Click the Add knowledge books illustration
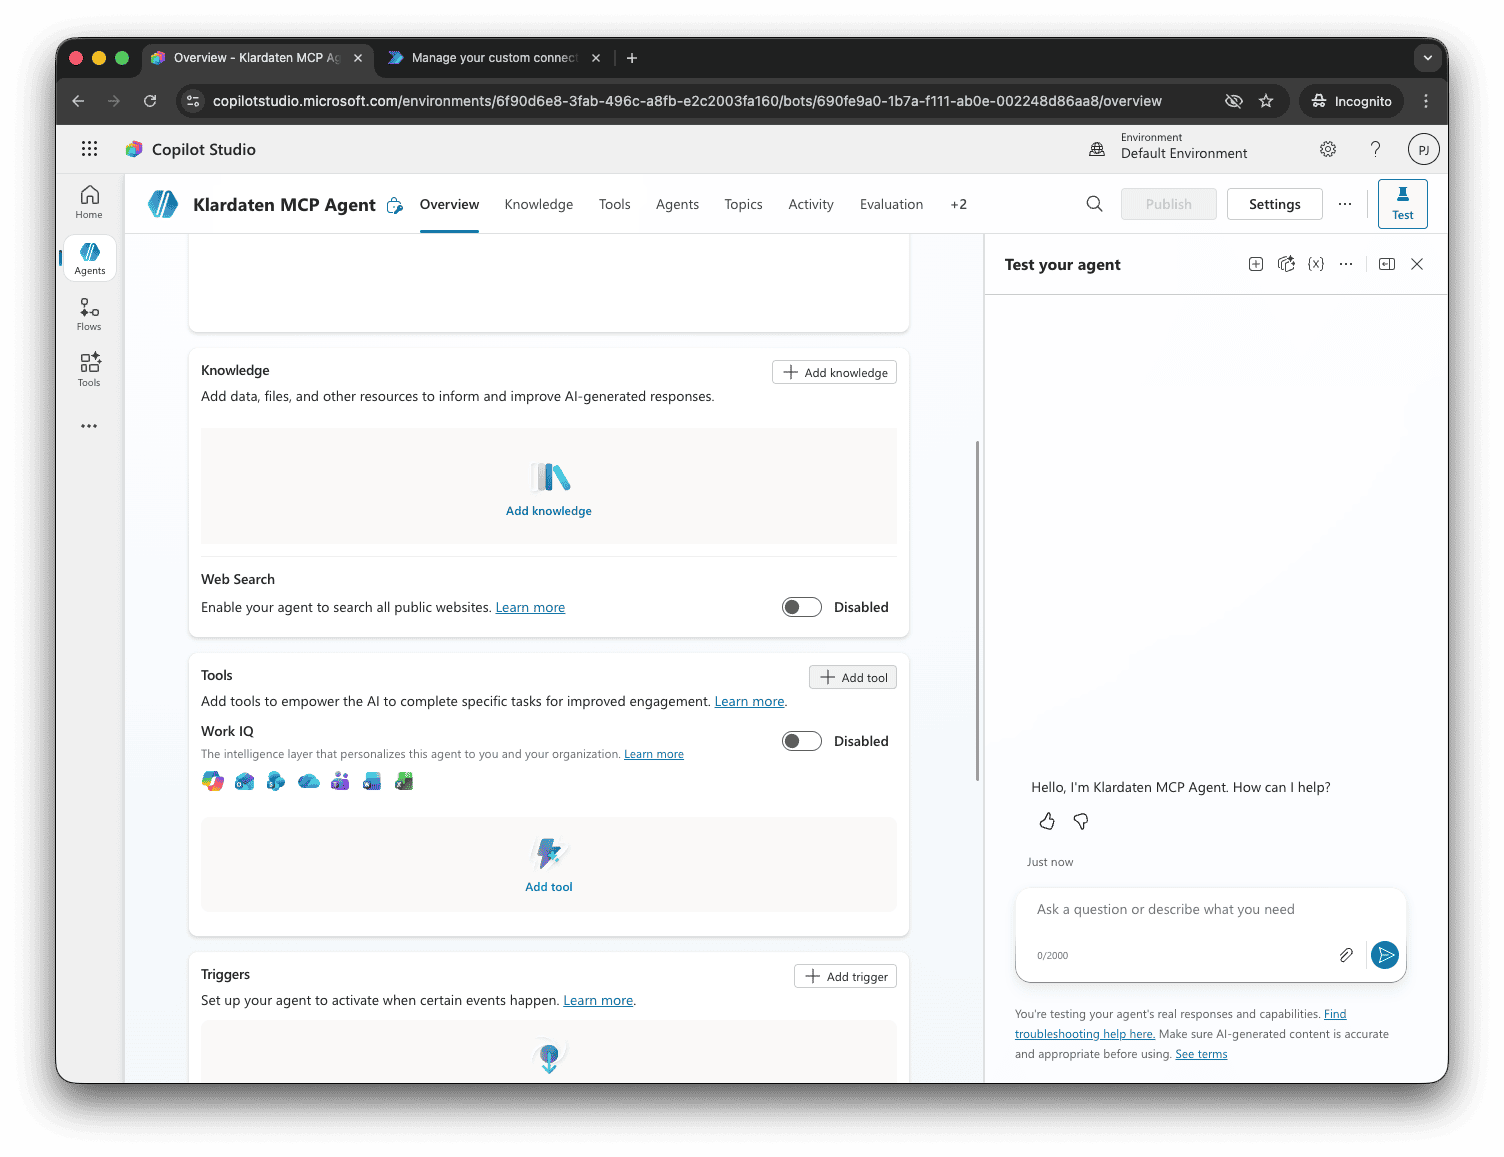 (549, 477)
